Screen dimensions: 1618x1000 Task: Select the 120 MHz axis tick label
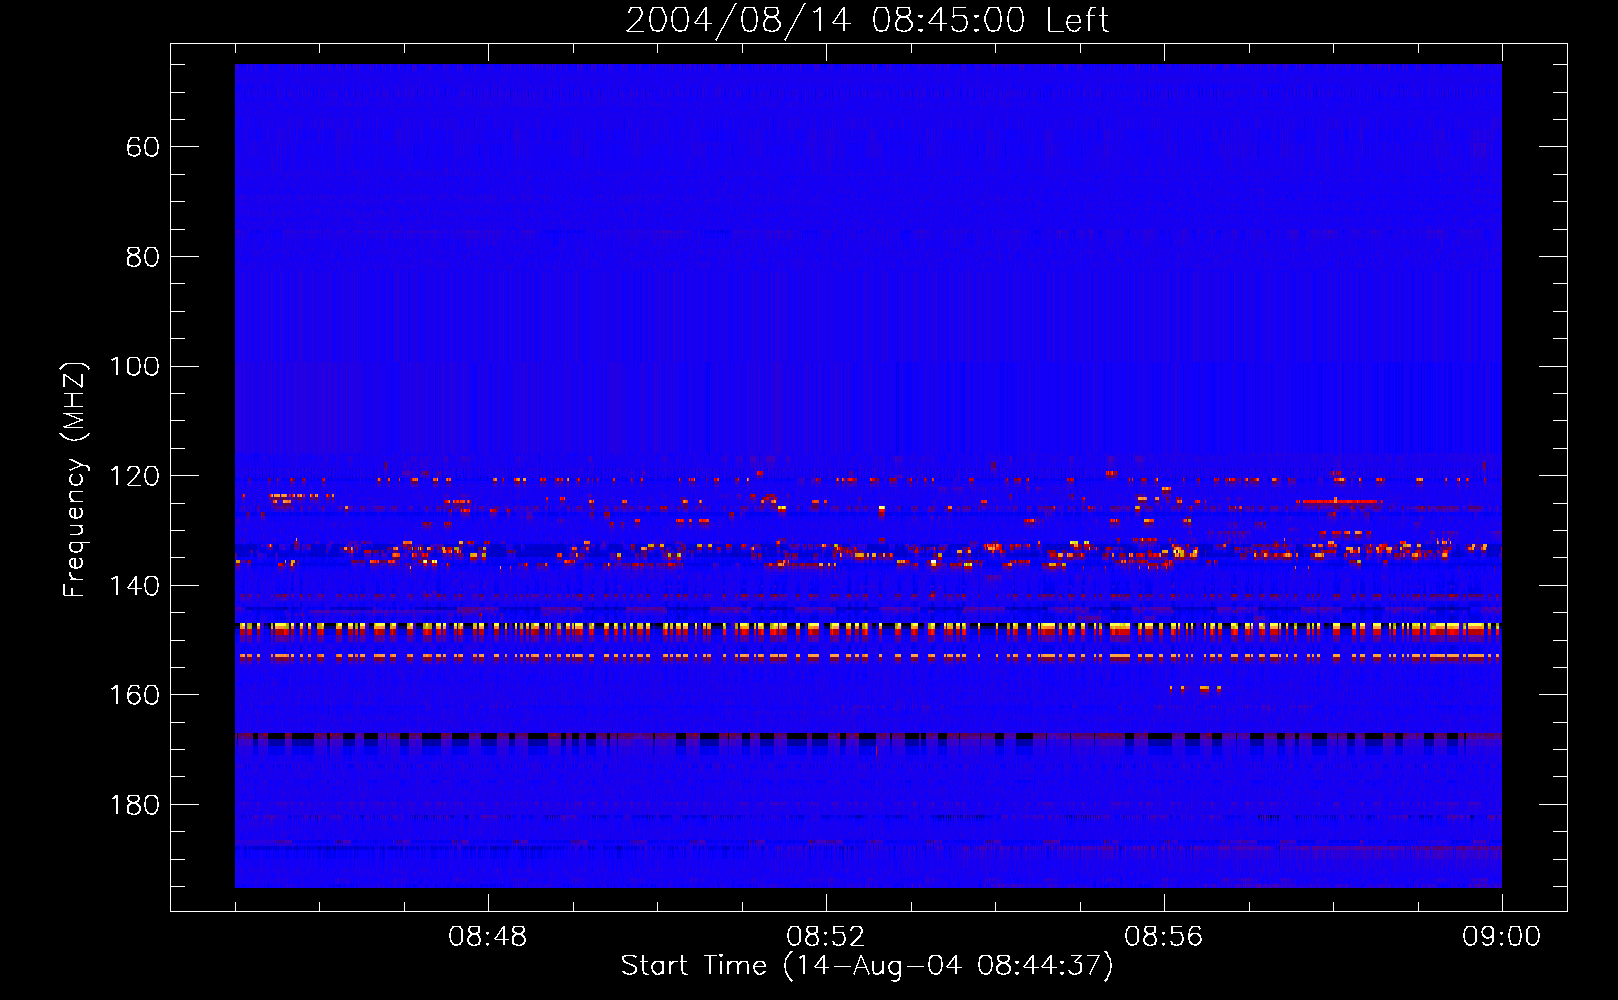pyautogui.click(x=134, y=477)
